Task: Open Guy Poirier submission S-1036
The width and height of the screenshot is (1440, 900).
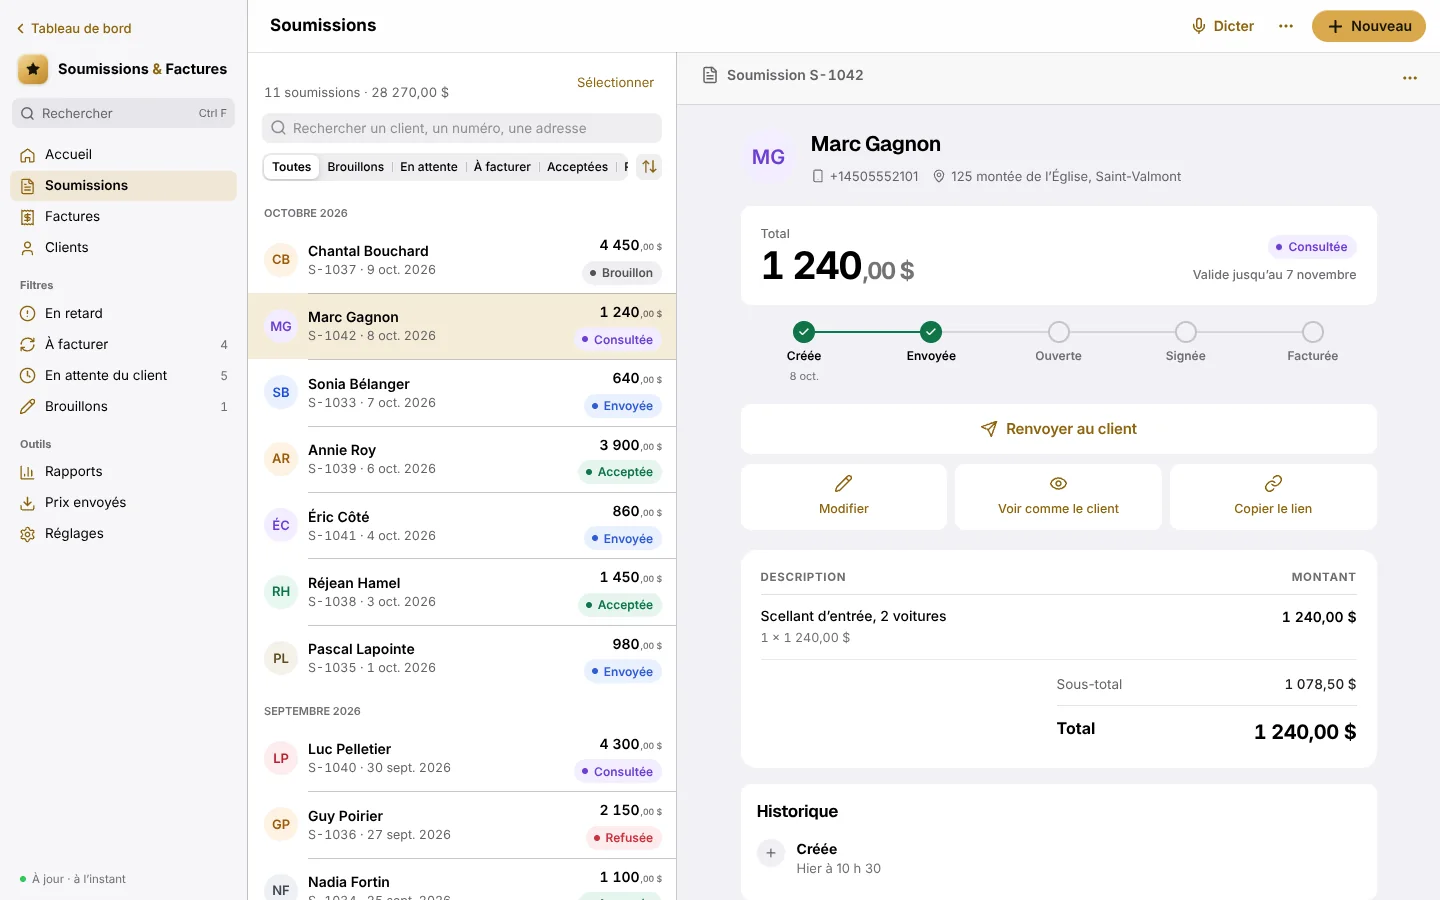Action: [462, 825]
